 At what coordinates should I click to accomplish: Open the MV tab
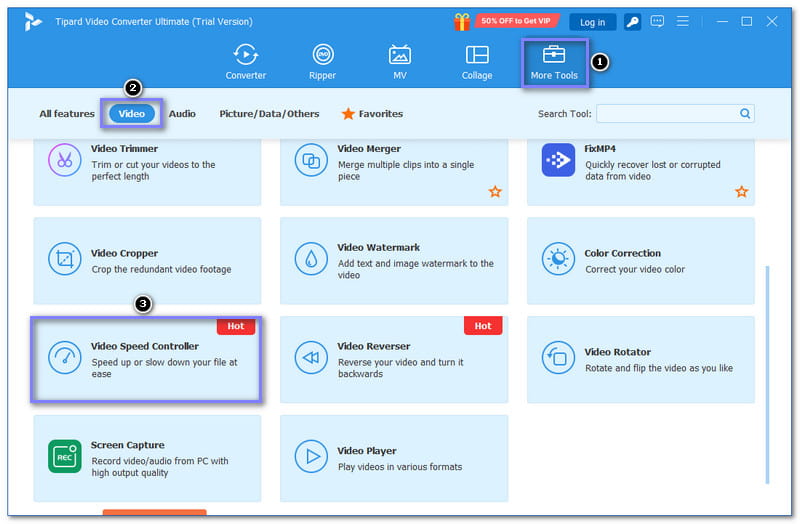[x=399, y=62]
